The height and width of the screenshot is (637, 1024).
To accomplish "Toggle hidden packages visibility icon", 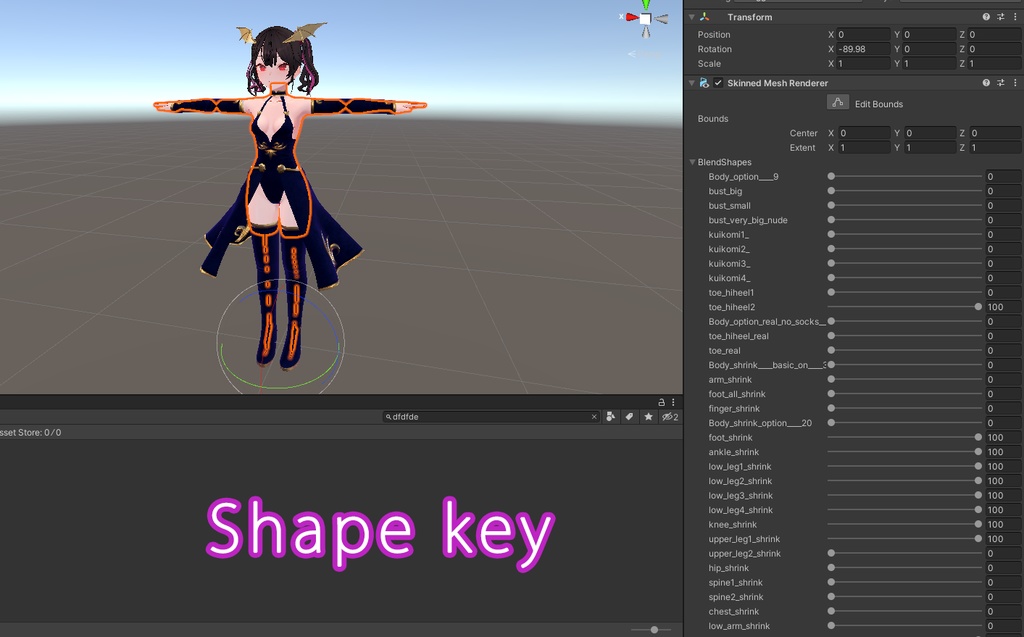I will 670,417.
